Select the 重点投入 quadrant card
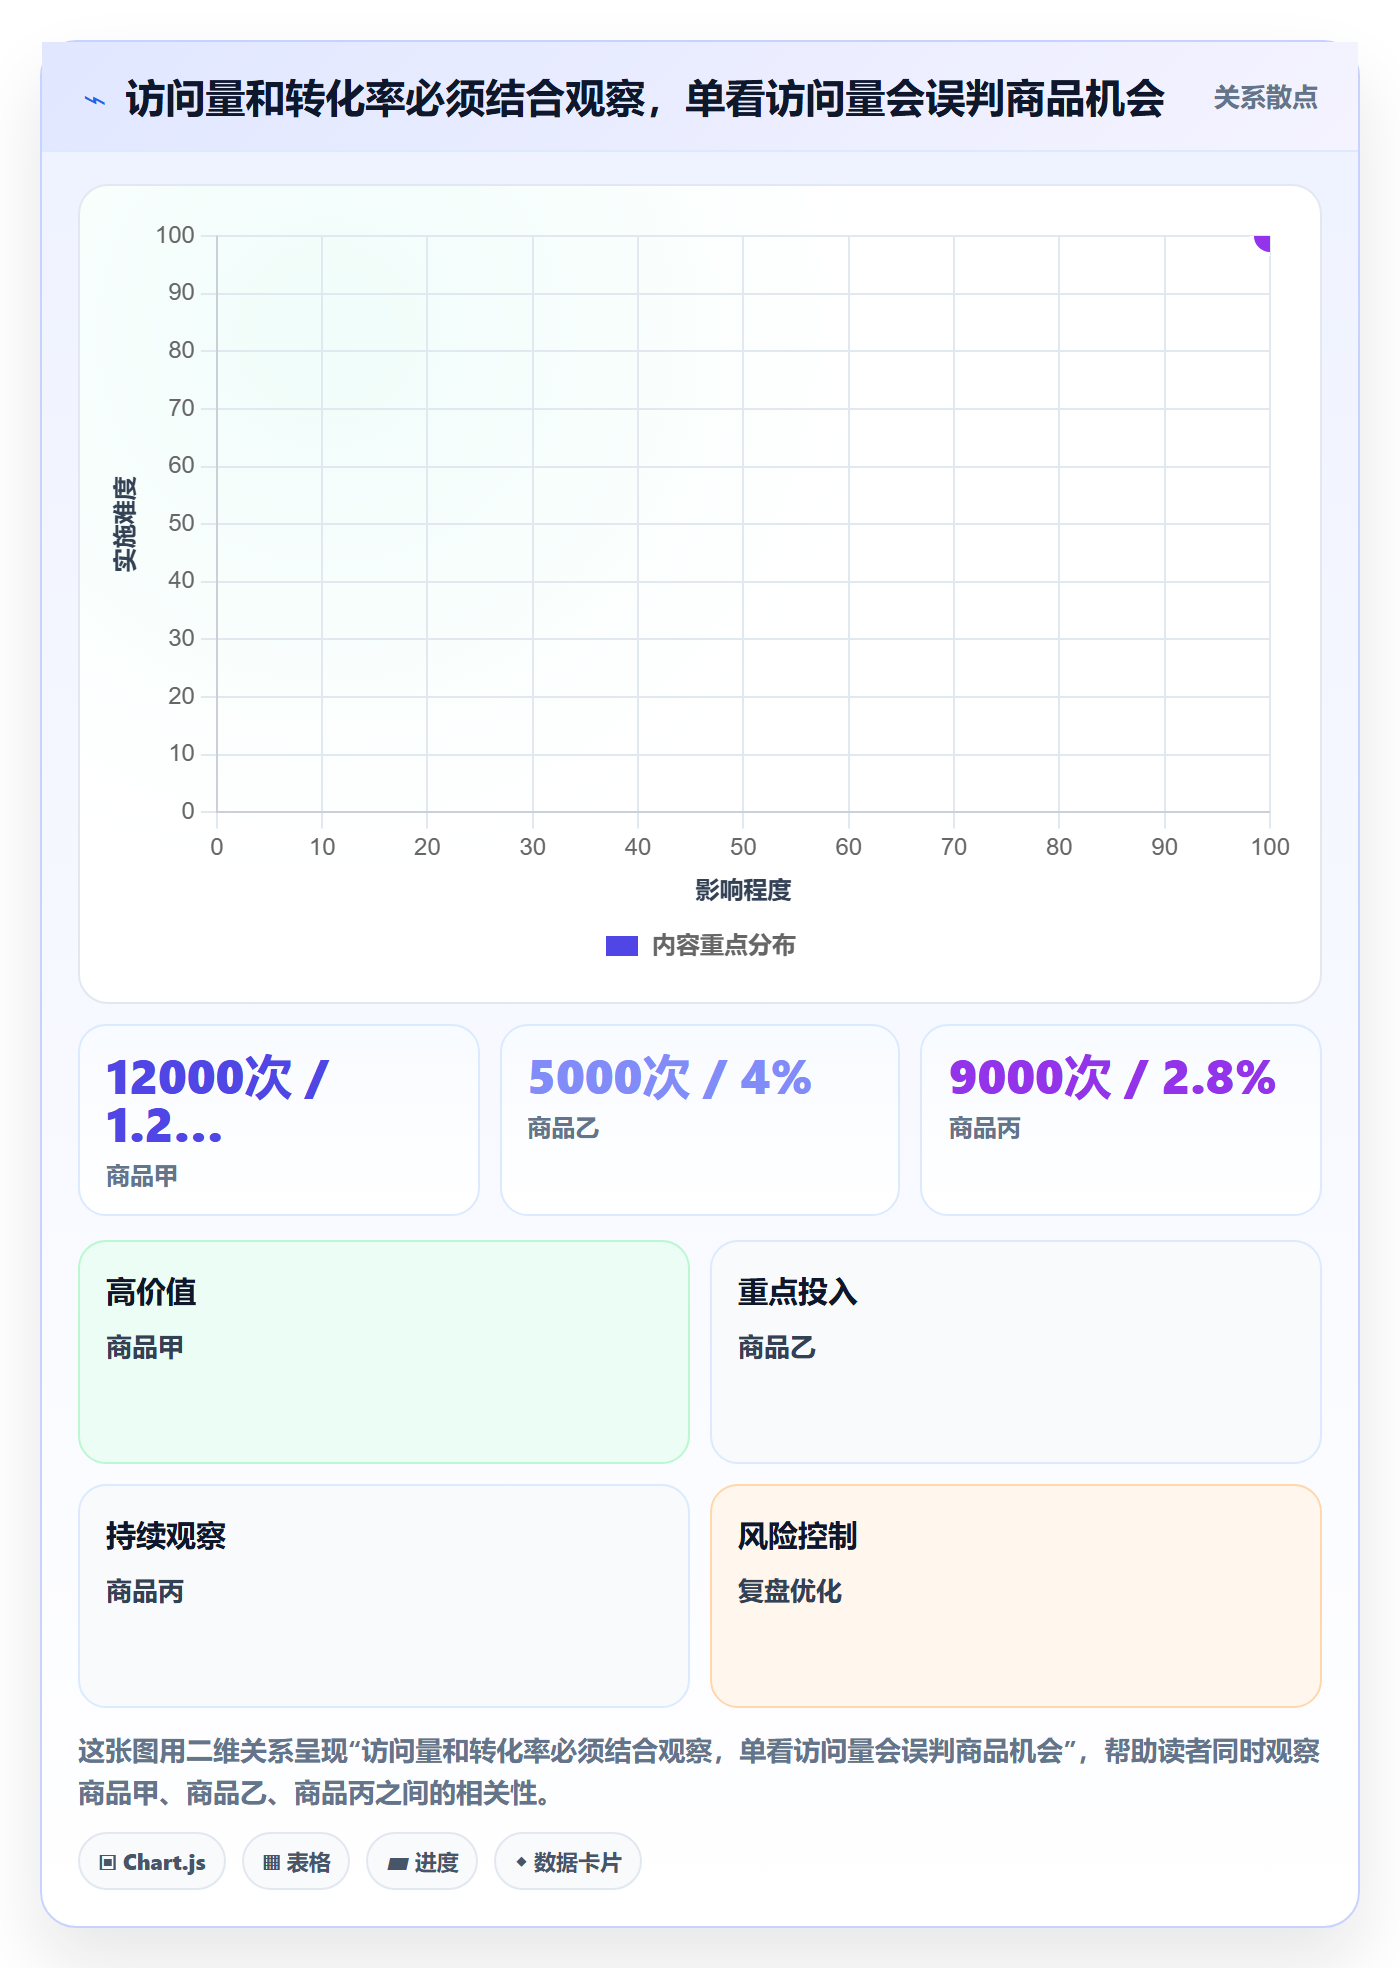1400x1968 pixels. tap(1016, 1352)
